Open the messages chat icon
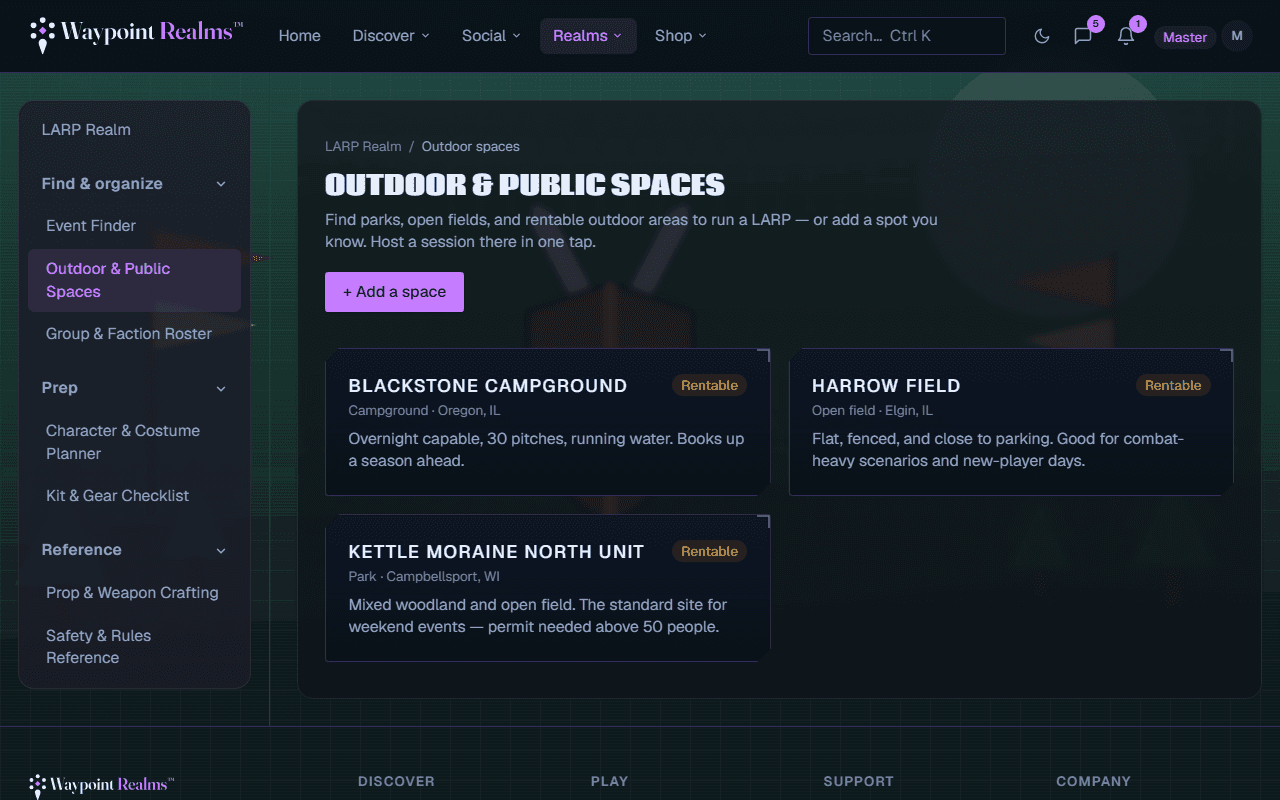The width and height of the screenshot is (1280, 800). pos(1083,36)
